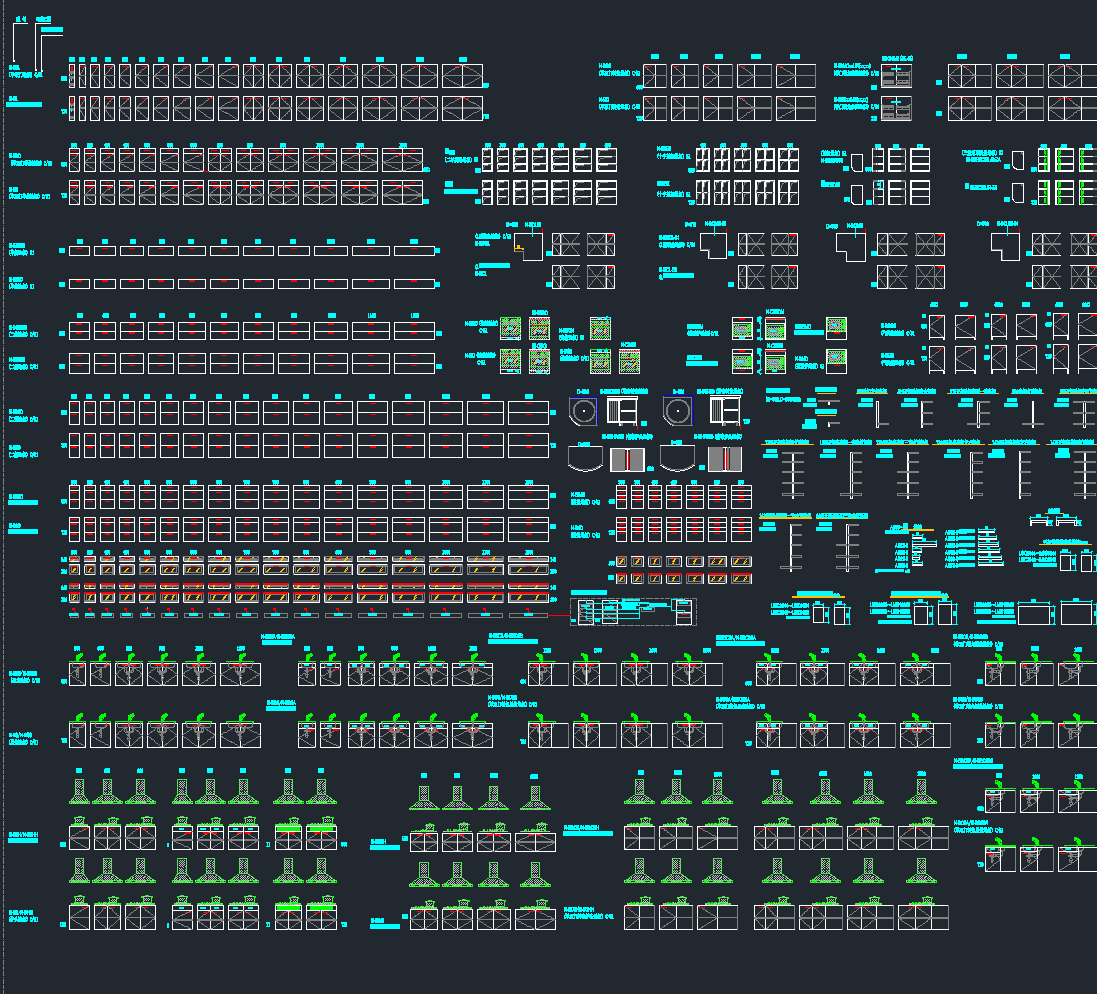
Task: Select the leftmost green hatched tile block
Action: [510, 329]
